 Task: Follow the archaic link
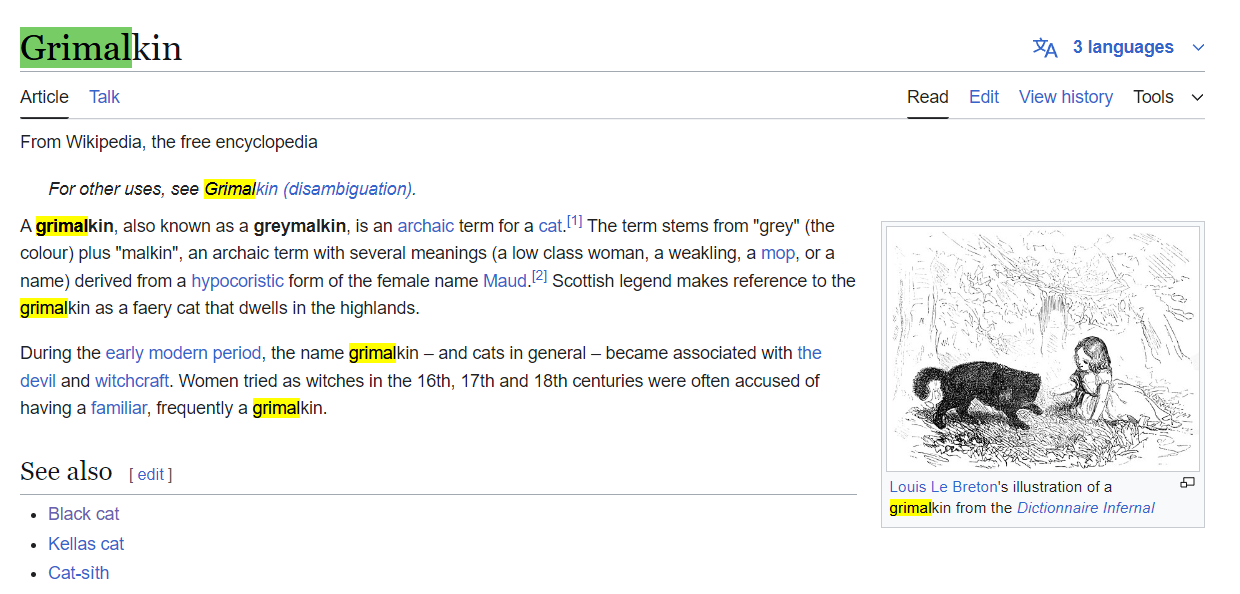pos(425,226)
